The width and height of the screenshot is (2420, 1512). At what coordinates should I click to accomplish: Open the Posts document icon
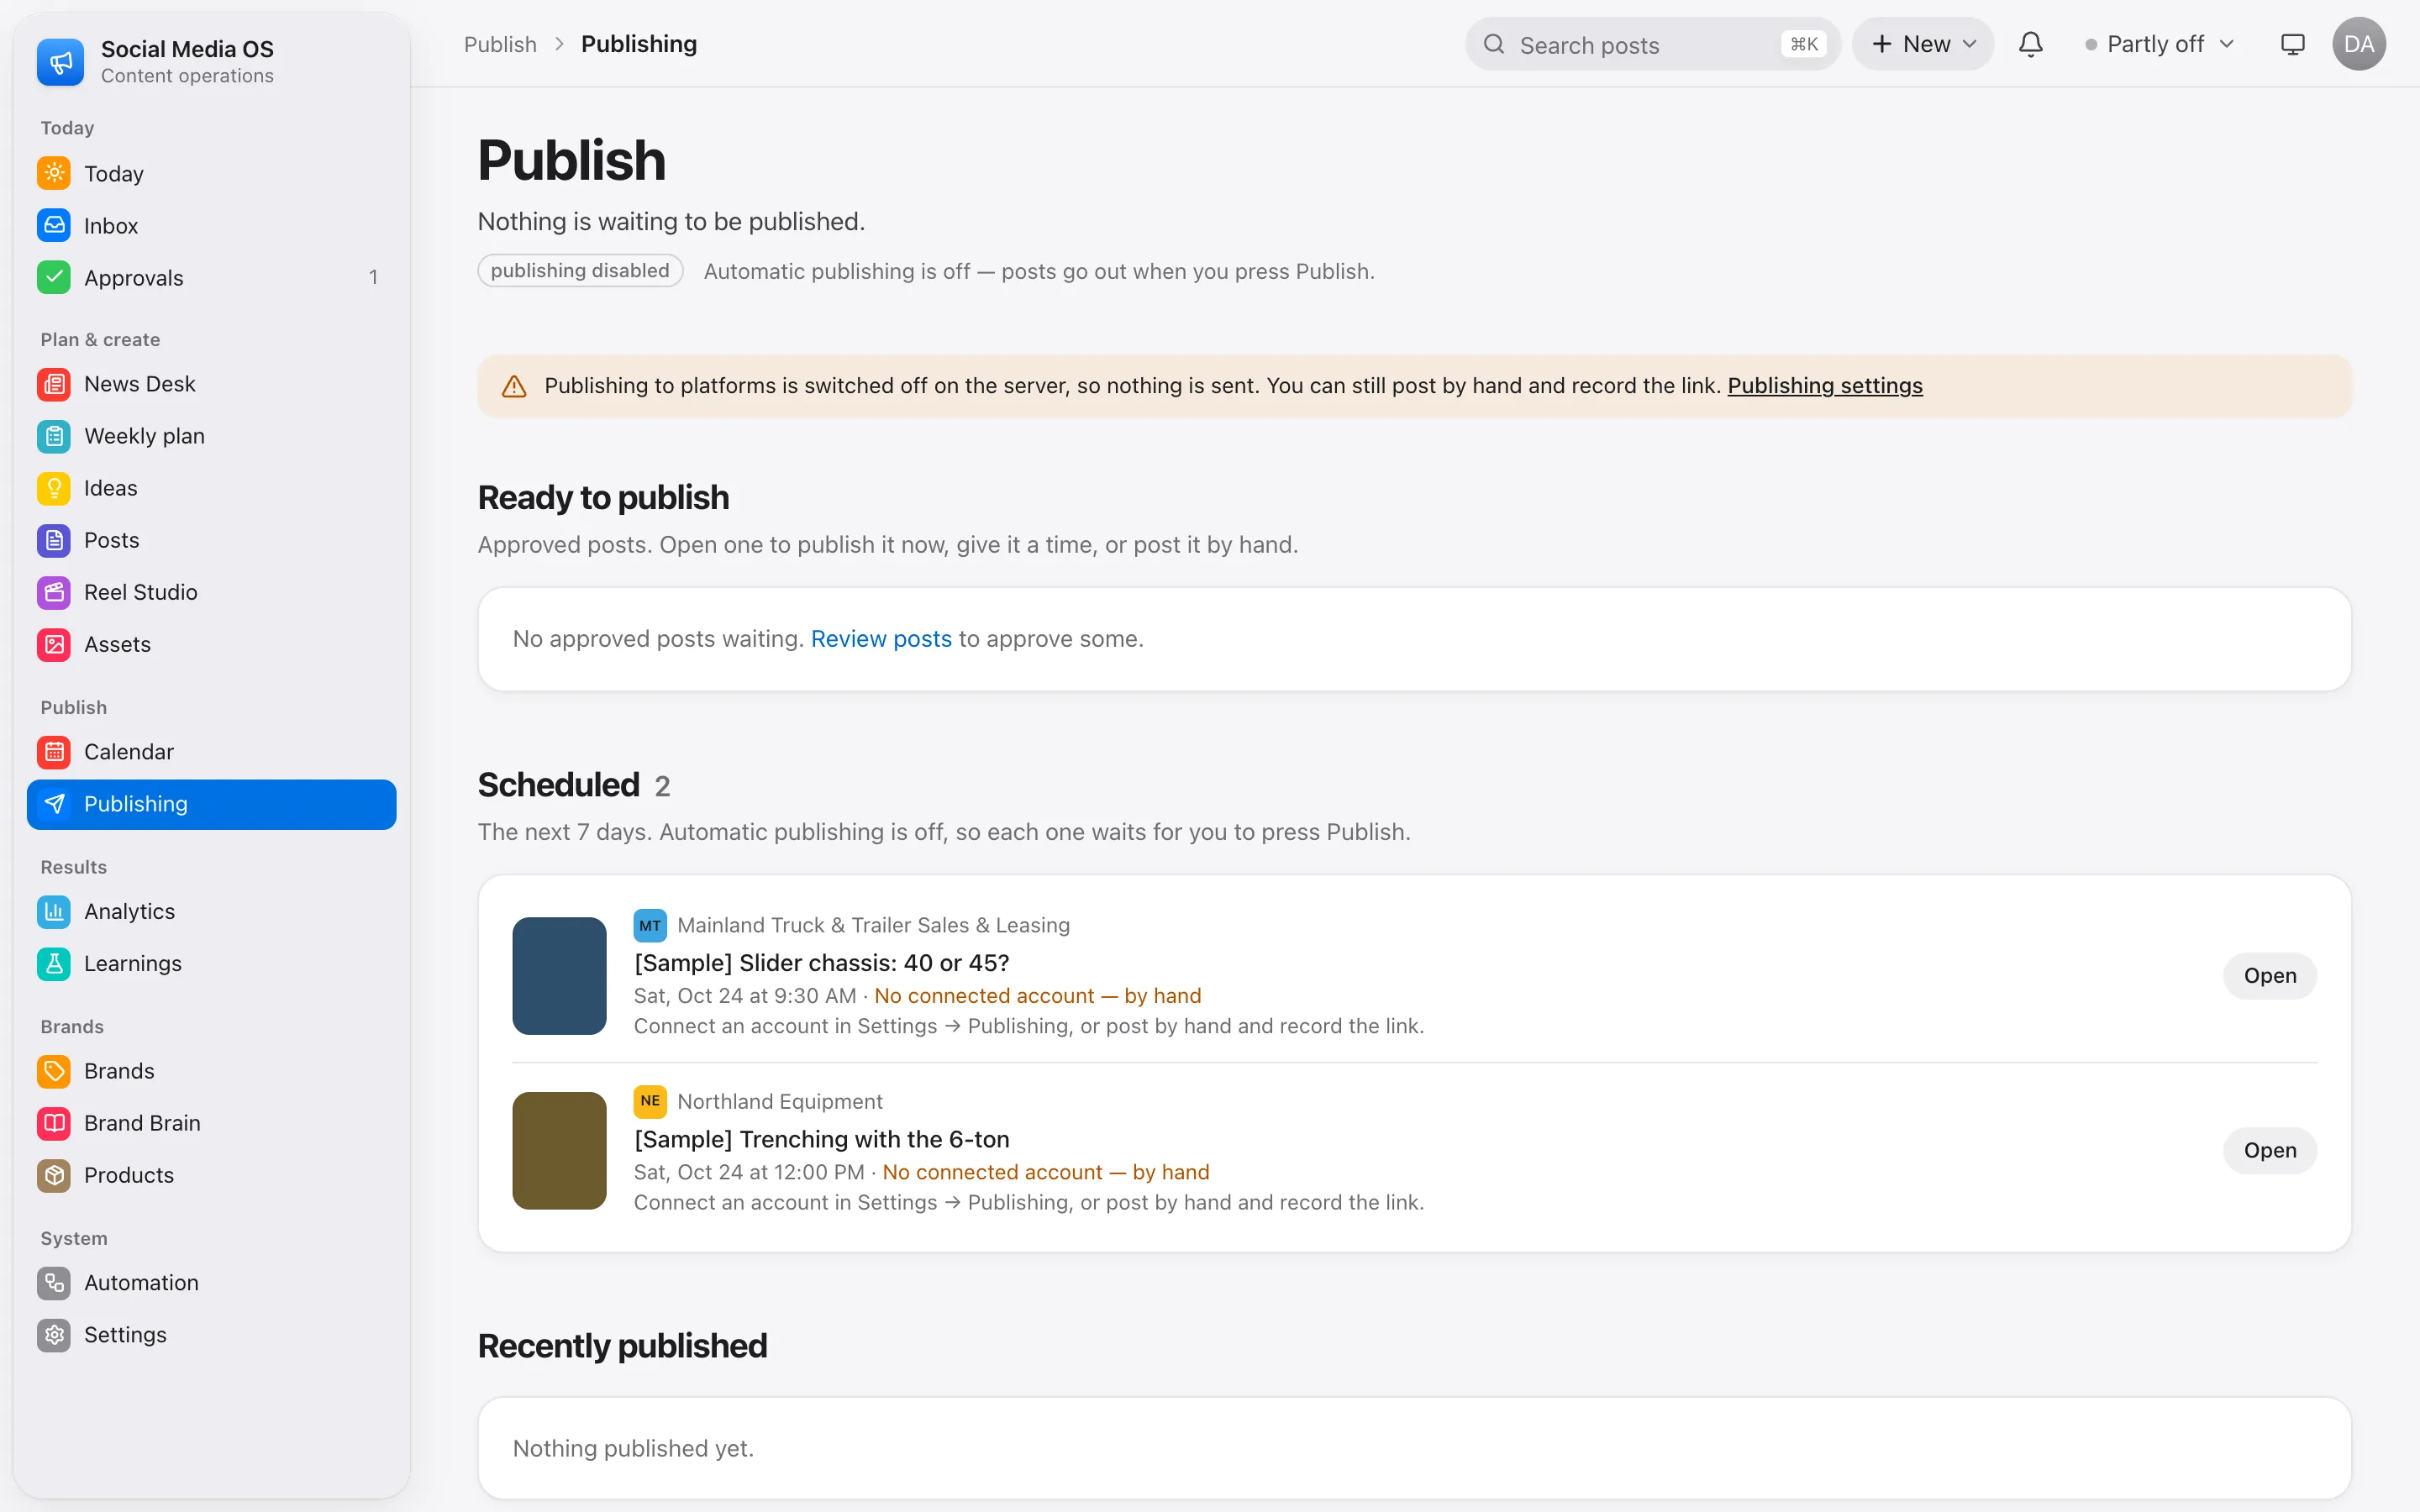click(54, 540)
